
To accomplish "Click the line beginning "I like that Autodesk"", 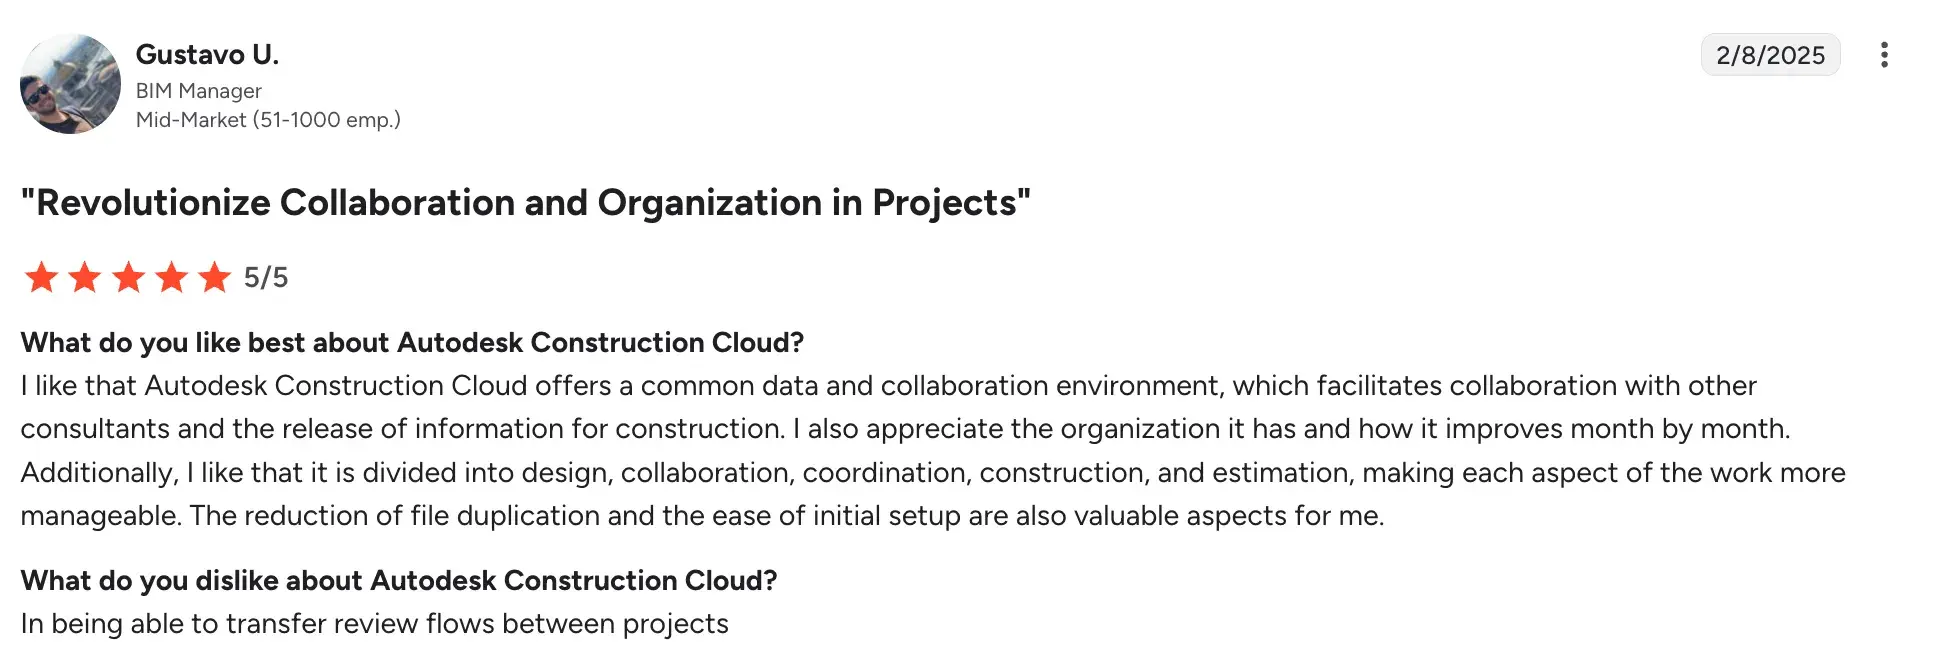I will 888,386.
